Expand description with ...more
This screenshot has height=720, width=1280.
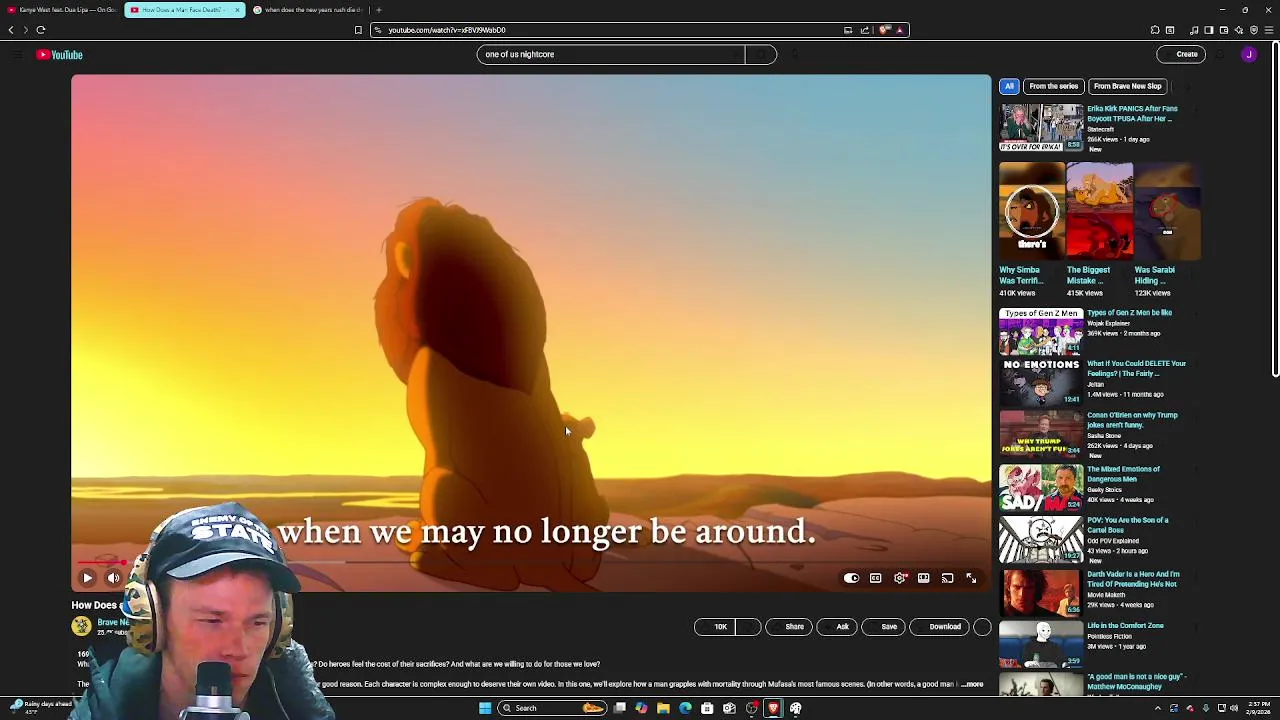[972, 685]
